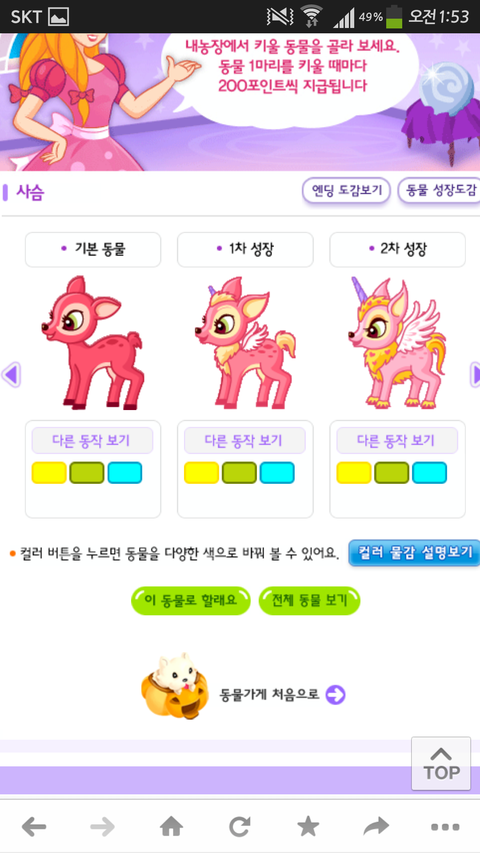
Task: Click the left purple carousel arrow
Action: 11,375
